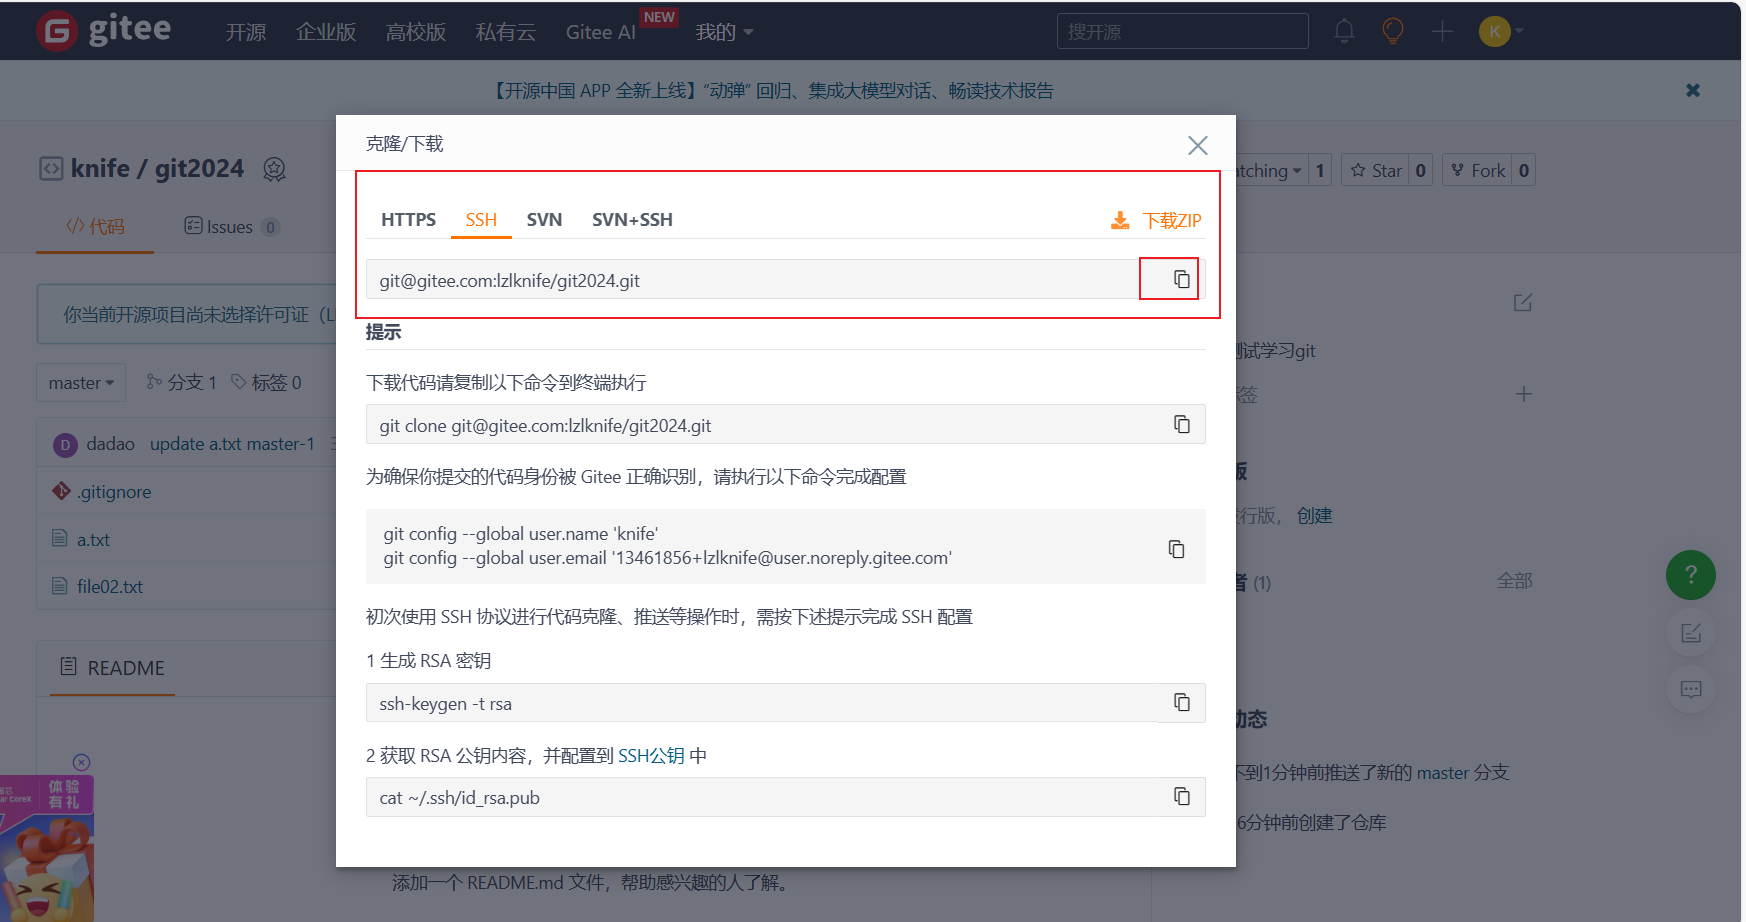Open the 开源中国 APP announcement link

click(x=771, y=91)
